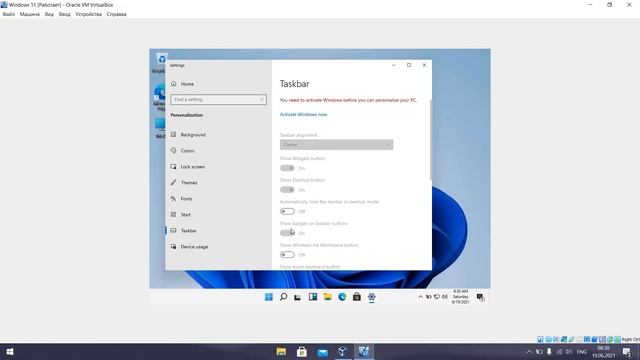Image resolution: width=640 pixels, height=360 pixels.
Task: Open host File Explorer taskbar icon
Action: tap(281, 351)
